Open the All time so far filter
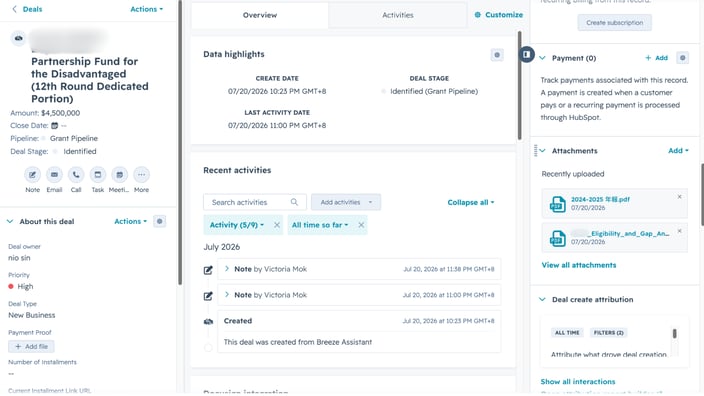This screenshot has width=704, height=396. coord(320,225)
